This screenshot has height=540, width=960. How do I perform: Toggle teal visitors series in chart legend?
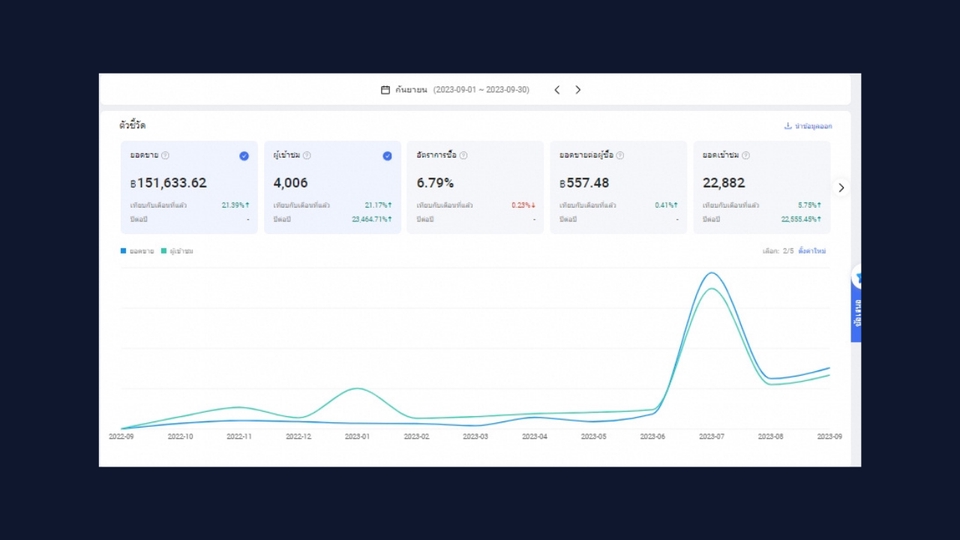(x=177, y=251)
